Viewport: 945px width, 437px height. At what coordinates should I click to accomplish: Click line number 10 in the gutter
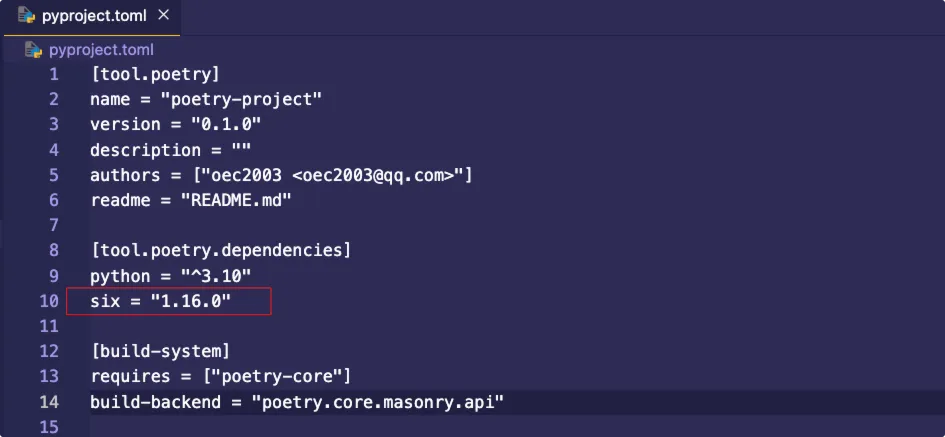(x=49, y=301)
